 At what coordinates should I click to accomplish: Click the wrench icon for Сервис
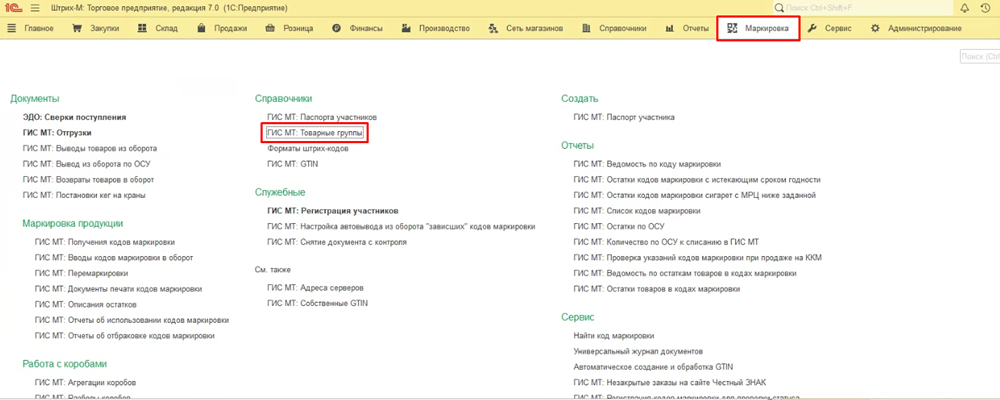(811, 28)
